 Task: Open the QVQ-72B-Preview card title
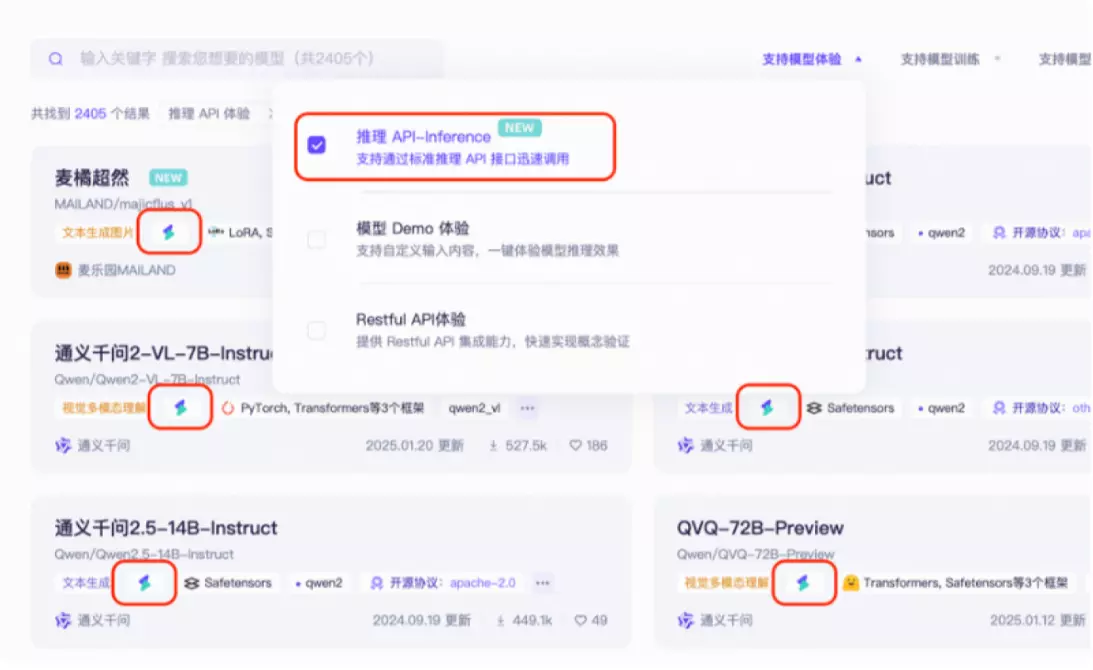coord(760,528)
